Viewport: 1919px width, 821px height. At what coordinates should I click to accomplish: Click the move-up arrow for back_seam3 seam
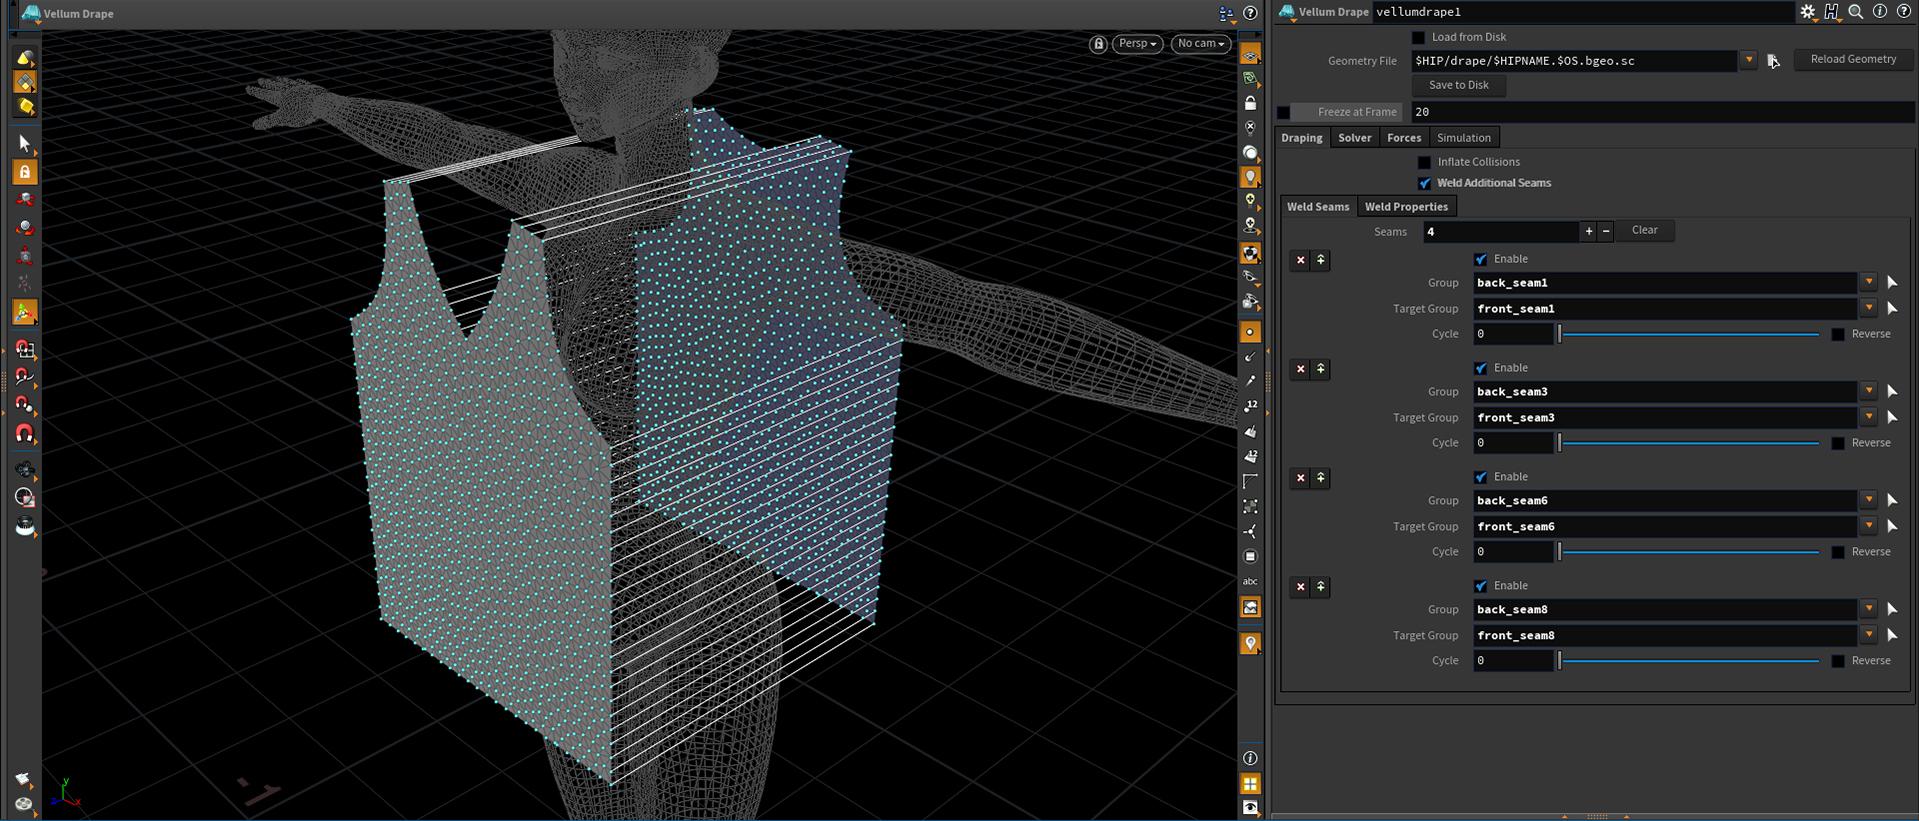1320,369
